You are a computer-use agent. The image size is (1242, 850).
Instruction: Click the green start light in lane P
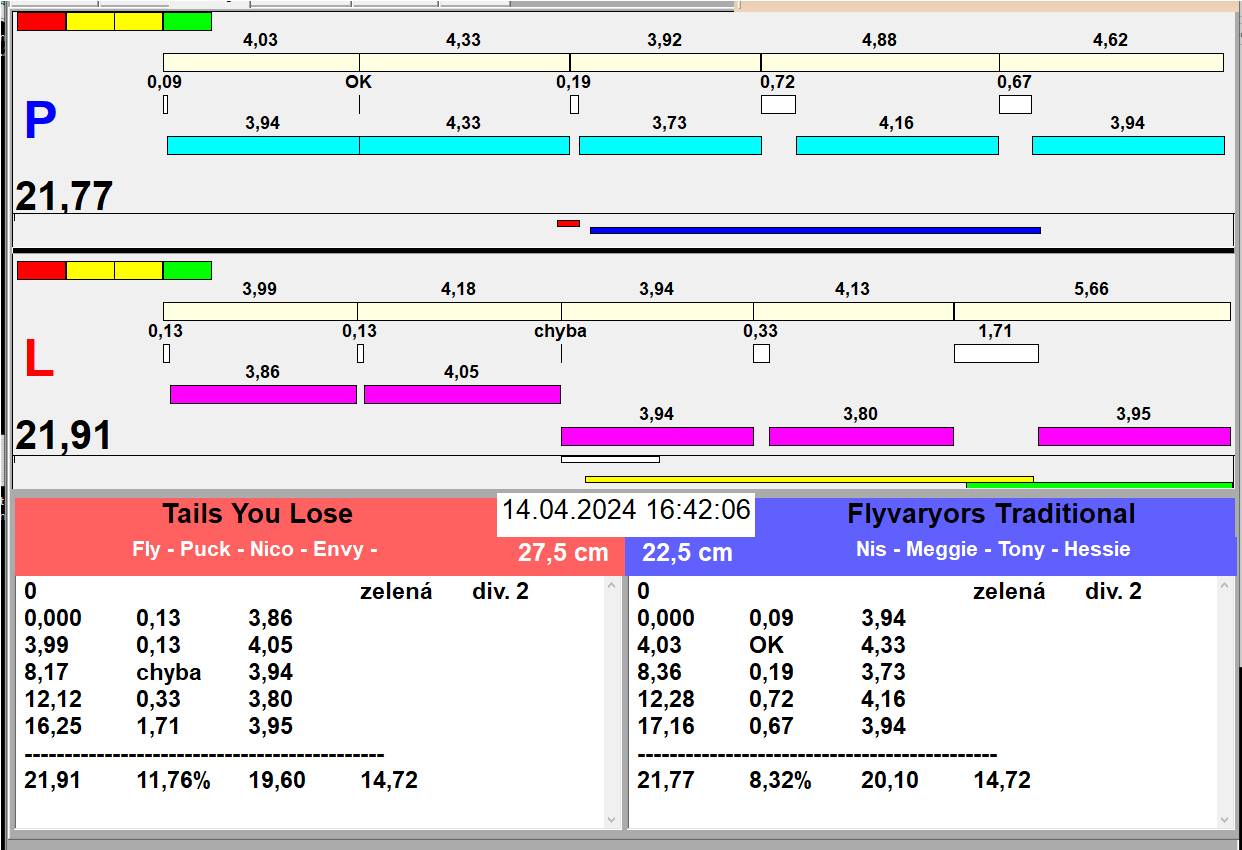187,21
